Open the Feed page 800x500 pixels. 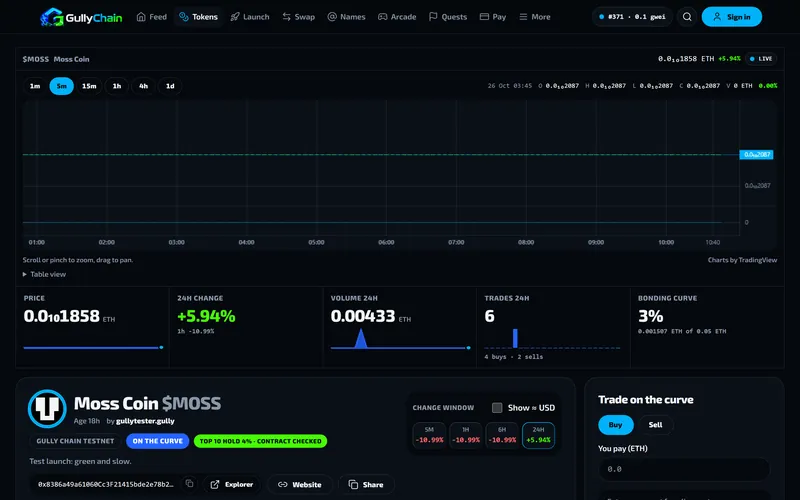[x=152, y=17]
